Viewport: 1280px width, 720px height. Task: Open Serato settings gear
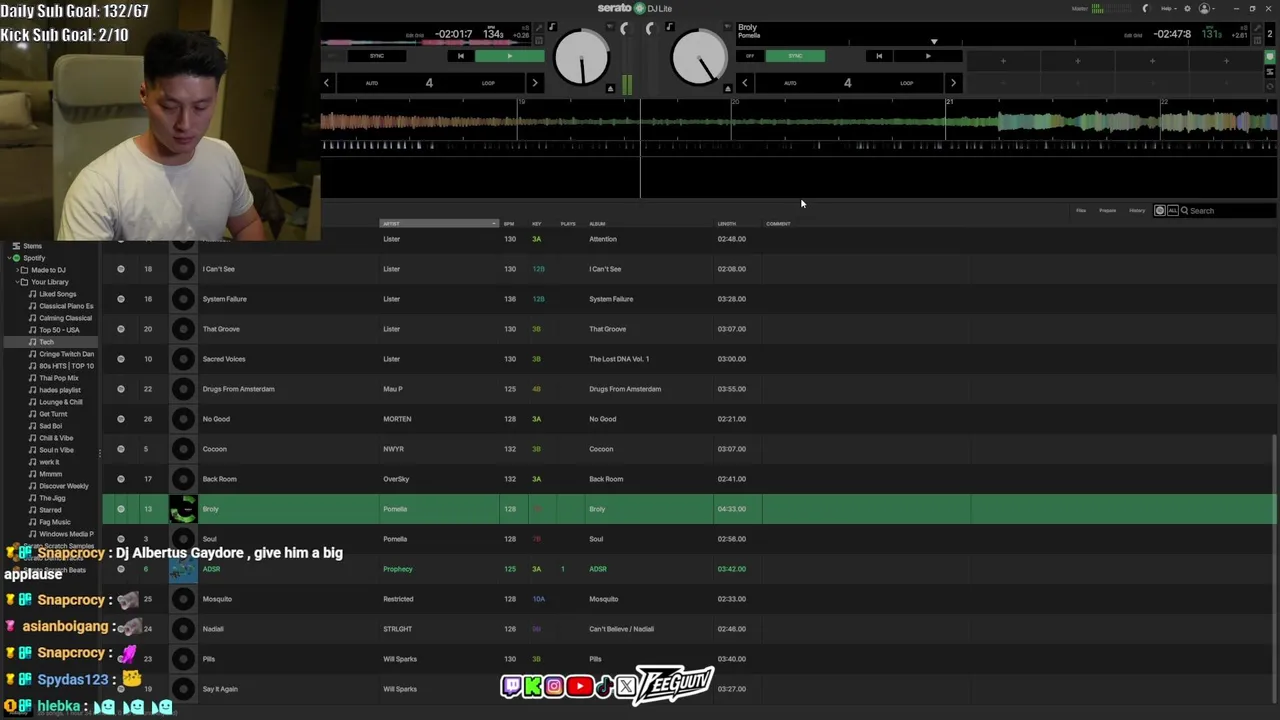(x=1187, y=8)
